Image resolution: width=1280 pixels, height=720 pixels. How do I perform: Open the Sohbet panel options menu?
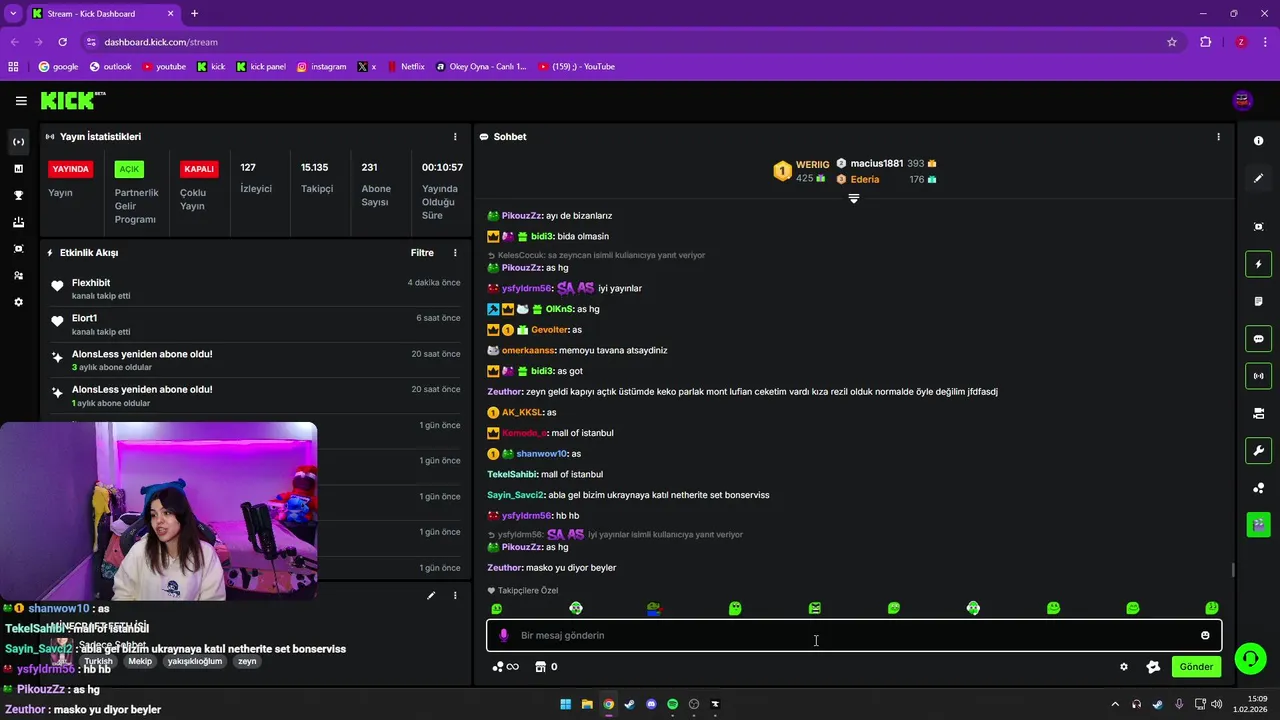tap(1218, 137)
